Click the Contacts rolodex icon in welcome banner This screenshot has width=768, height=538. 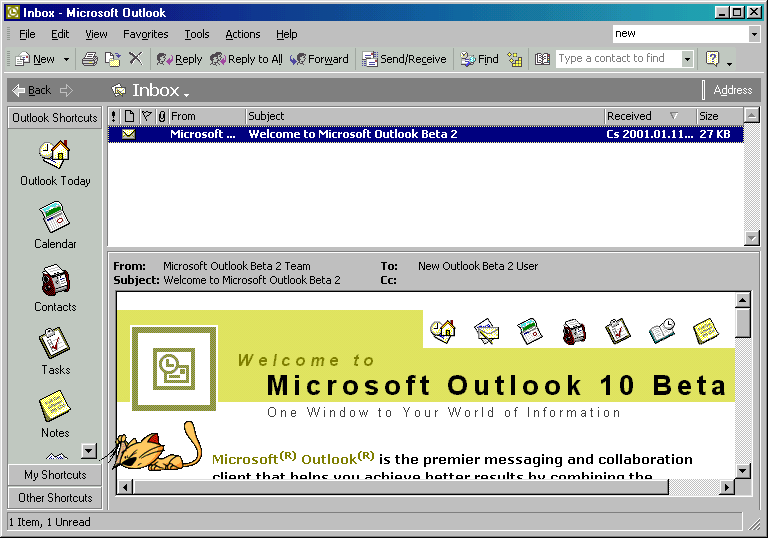pyautogui.click(x=574, y=331)
